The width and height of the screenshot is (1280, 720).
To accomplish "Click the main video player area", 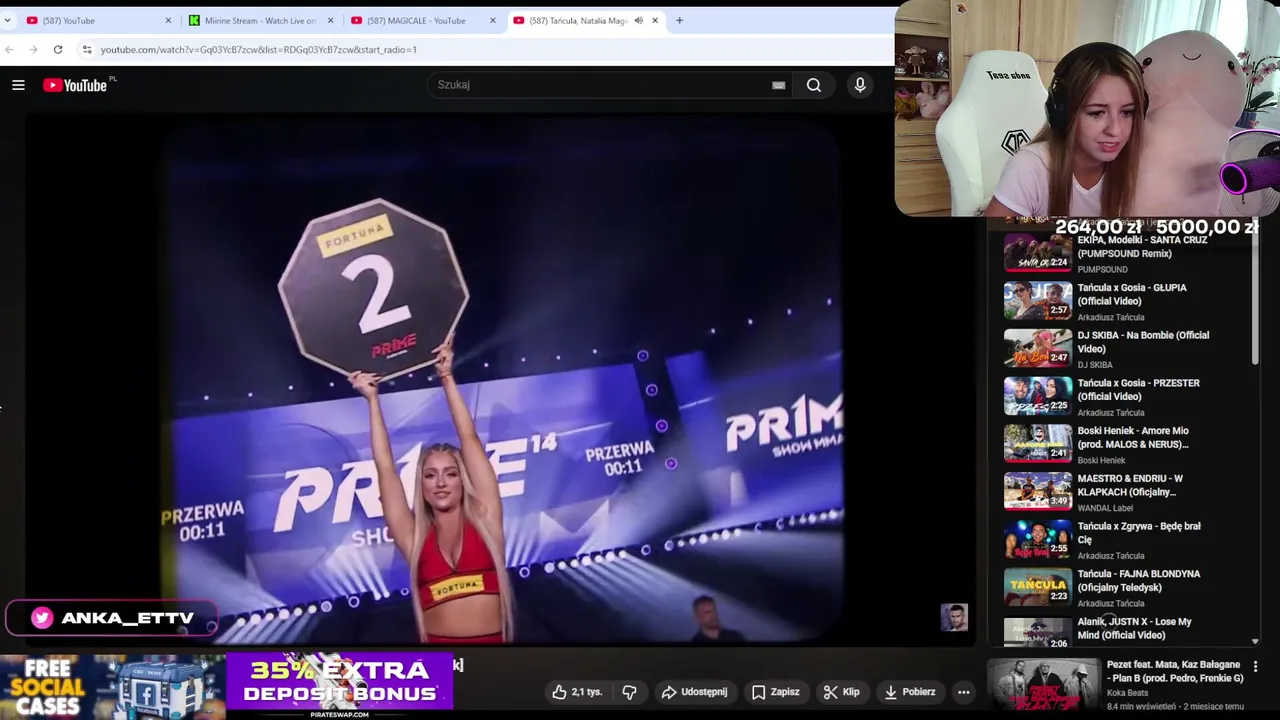I will tap(500, 380).
